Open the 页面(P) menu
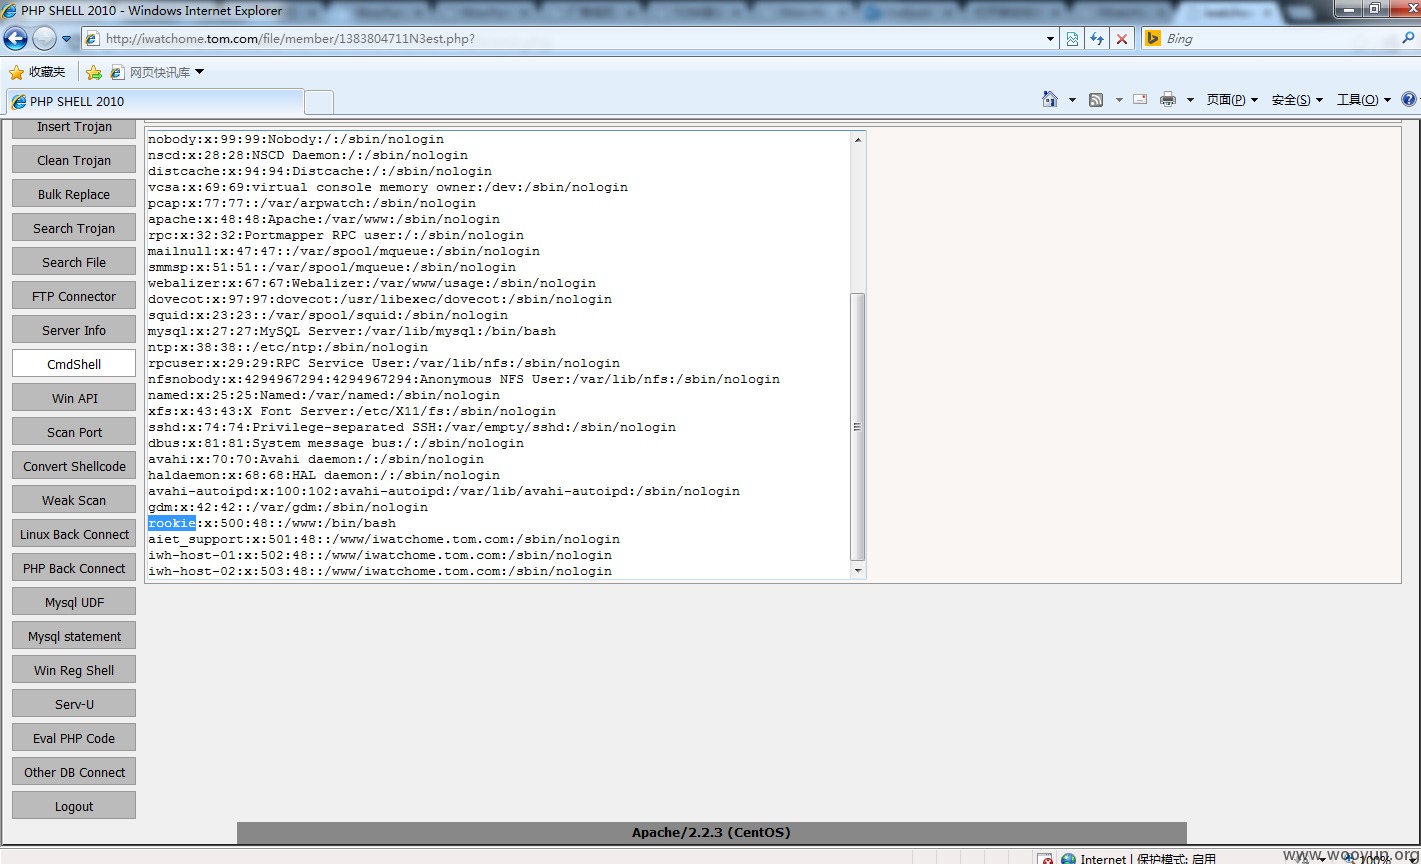This screenshot has height=864, width=1421. pyautogui.click(x=1232, y=100)
